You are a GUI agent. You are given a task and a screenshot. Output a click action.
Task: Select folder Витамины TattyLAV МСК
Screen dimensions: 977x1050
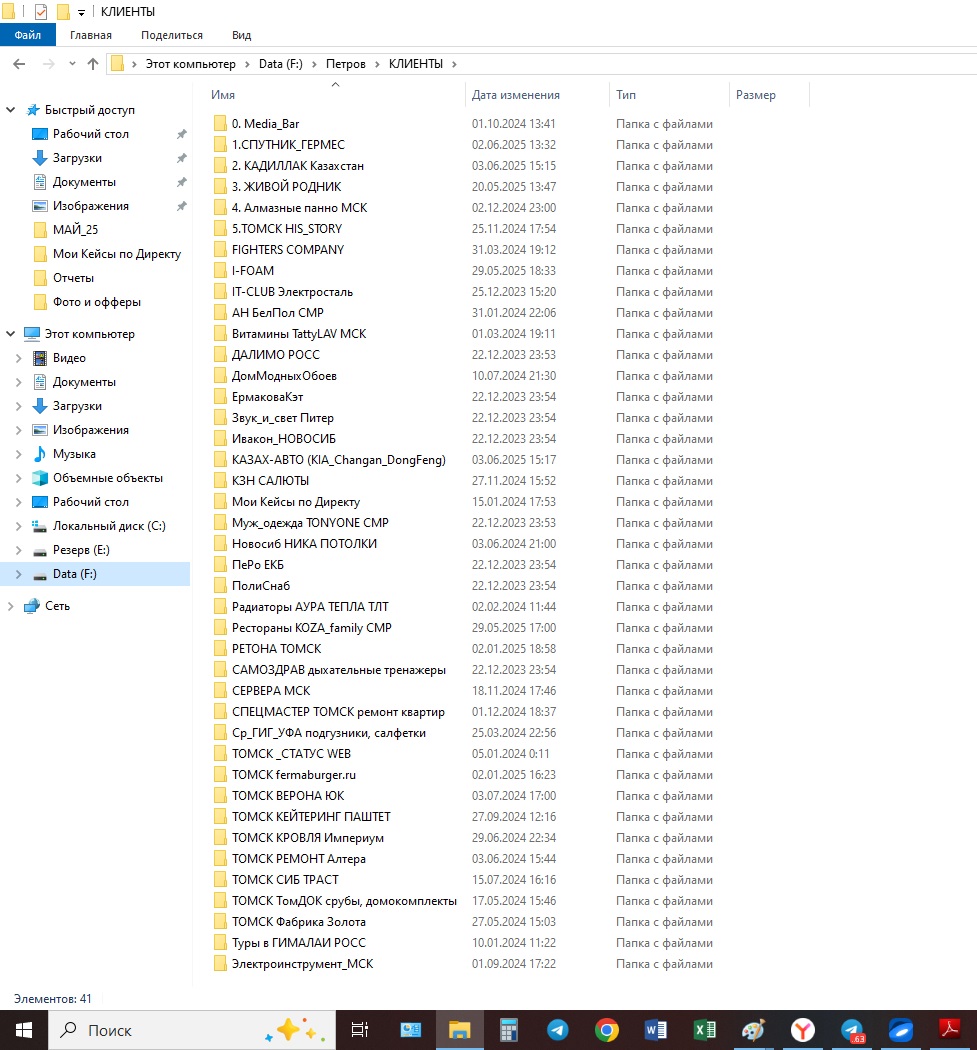point(299,333)
